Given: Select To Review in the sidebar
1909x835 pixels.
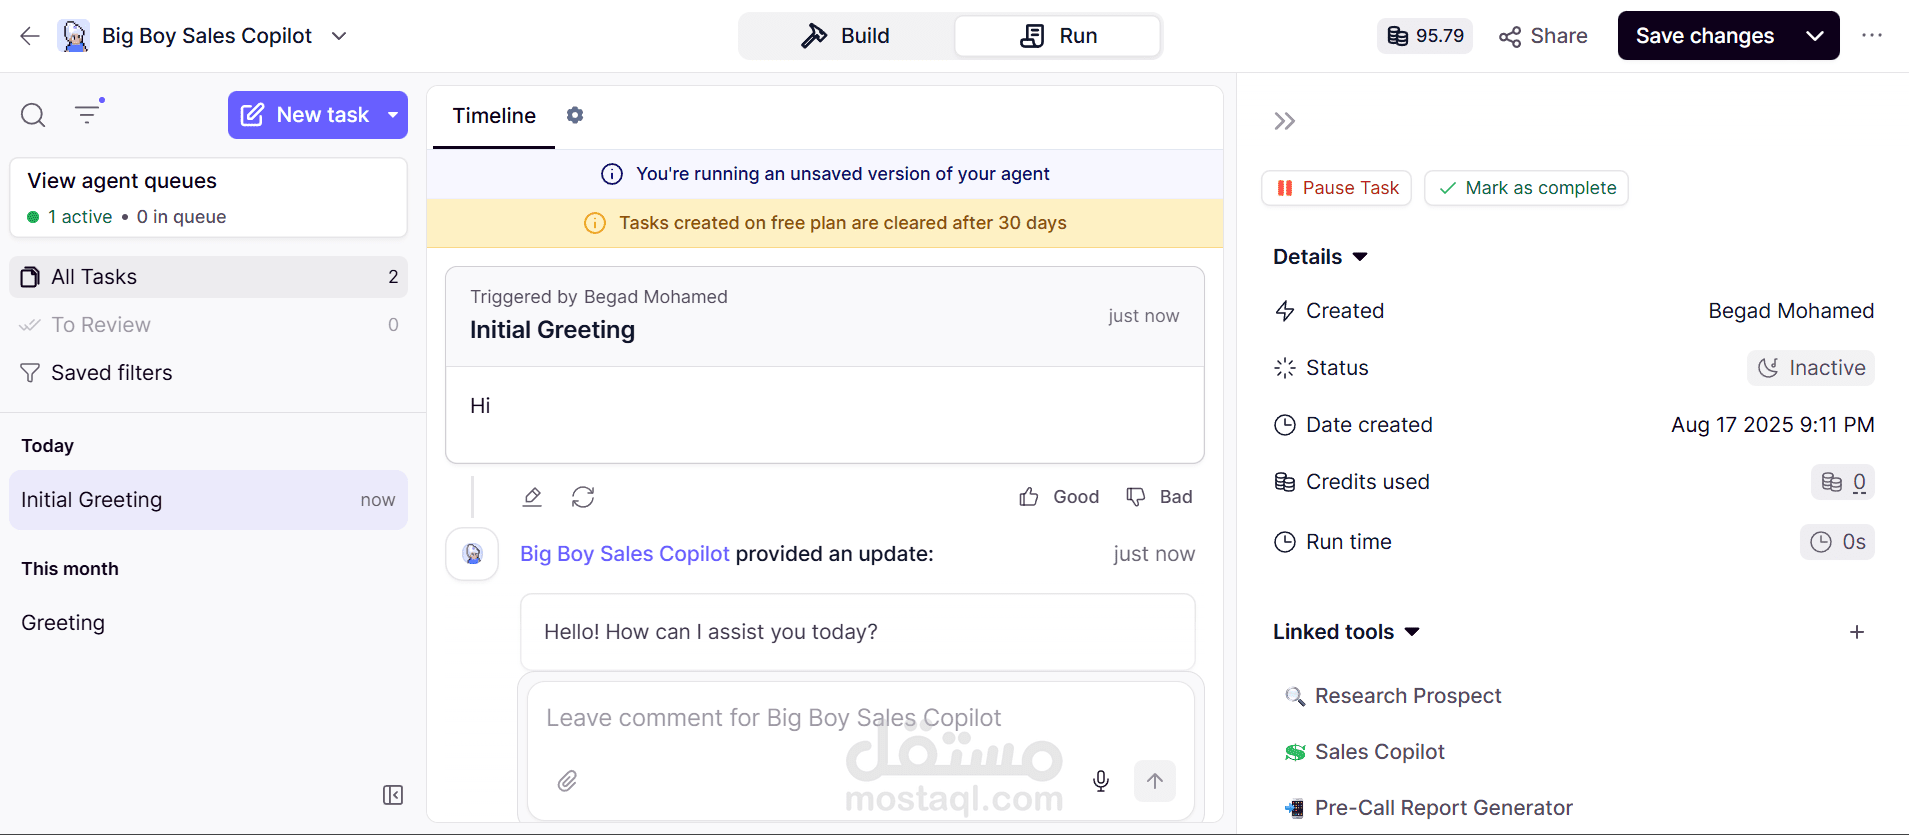Looking at the screenshot, I should [x=209, y=325].
